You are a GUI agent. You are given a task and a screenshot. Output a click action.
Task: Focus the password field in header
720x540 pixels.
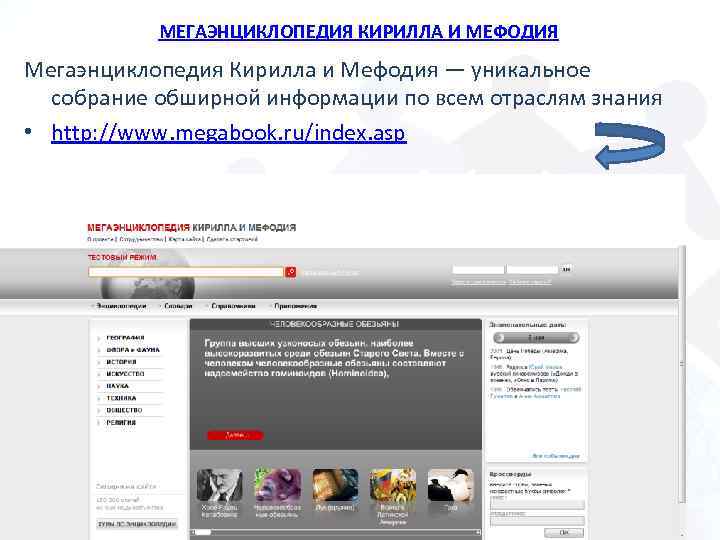533,270
